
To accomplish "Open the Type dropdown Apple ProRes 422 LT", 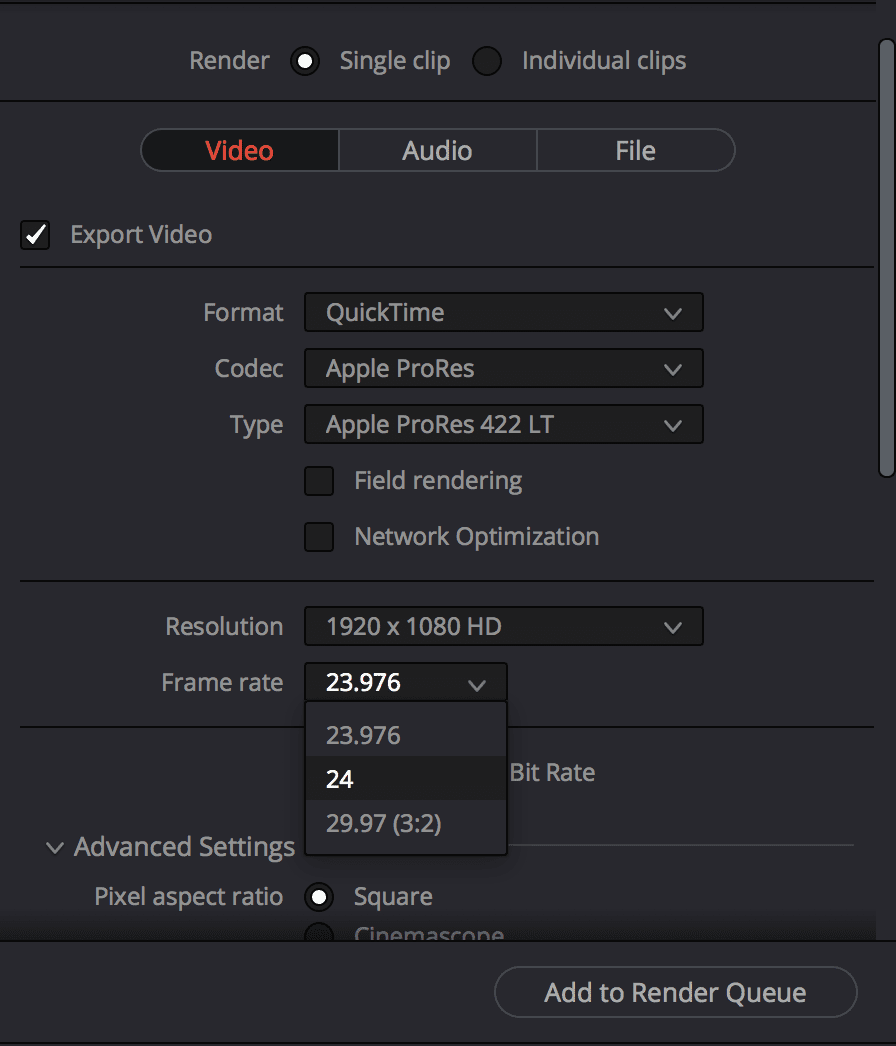I will (503, 425).
